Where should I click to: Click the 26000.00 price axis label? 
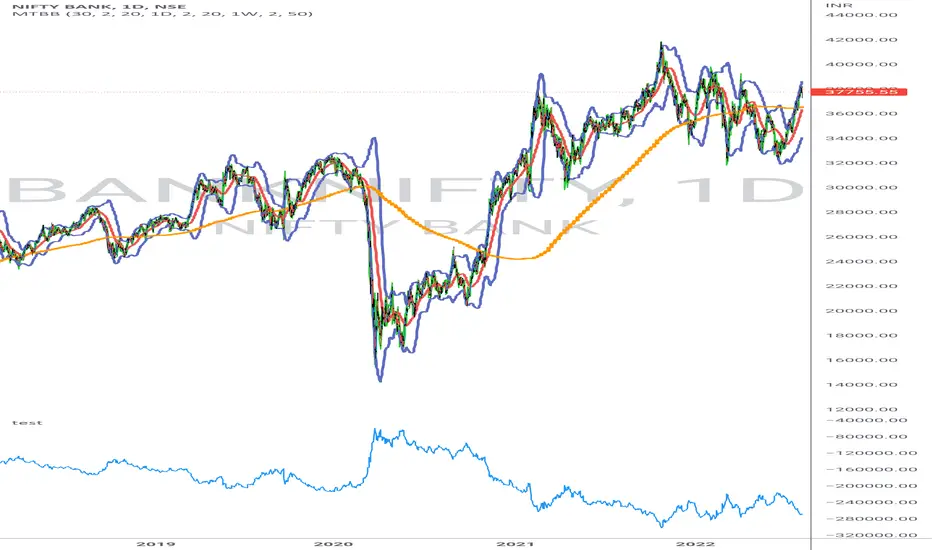coord(862,237)
